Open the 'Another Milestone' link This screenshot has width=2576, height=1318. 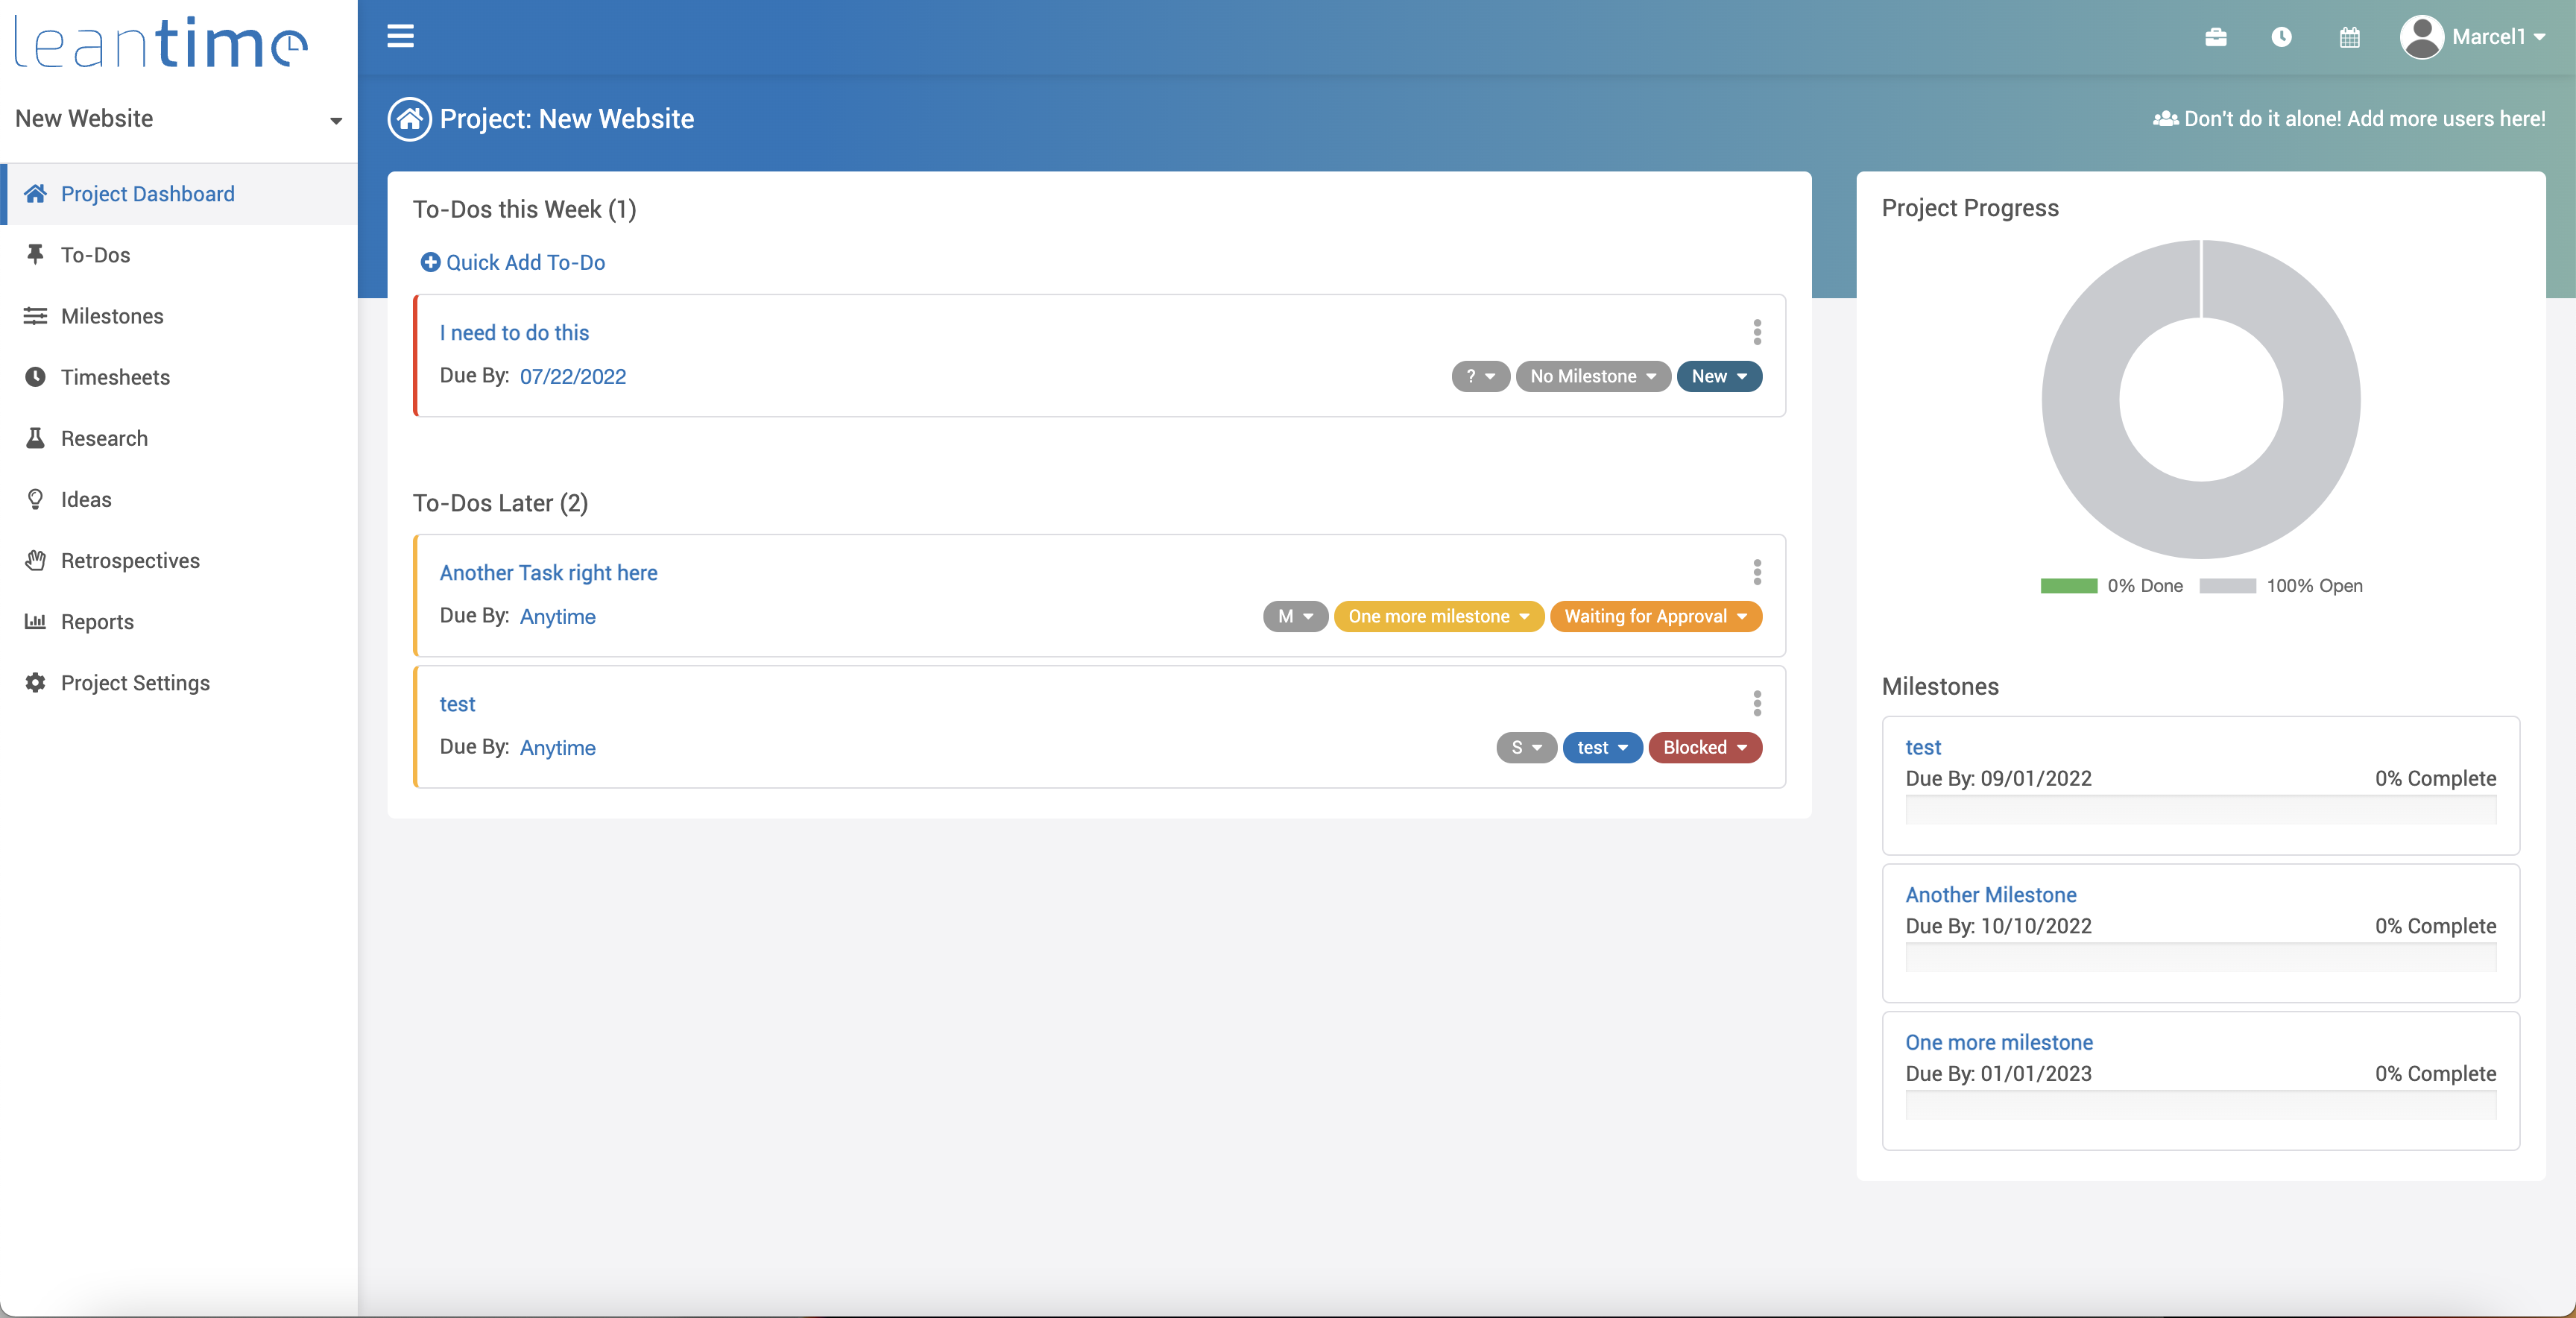(1990, 894)
